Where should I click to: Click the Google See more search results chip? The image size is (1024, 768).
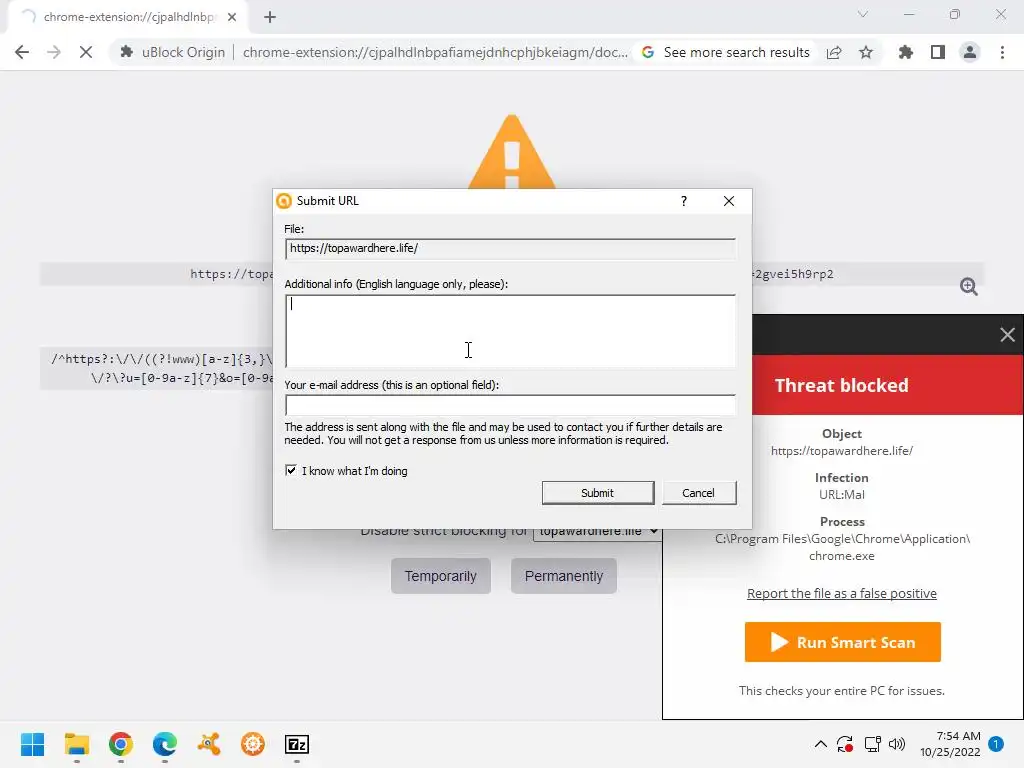pos(726,52)
